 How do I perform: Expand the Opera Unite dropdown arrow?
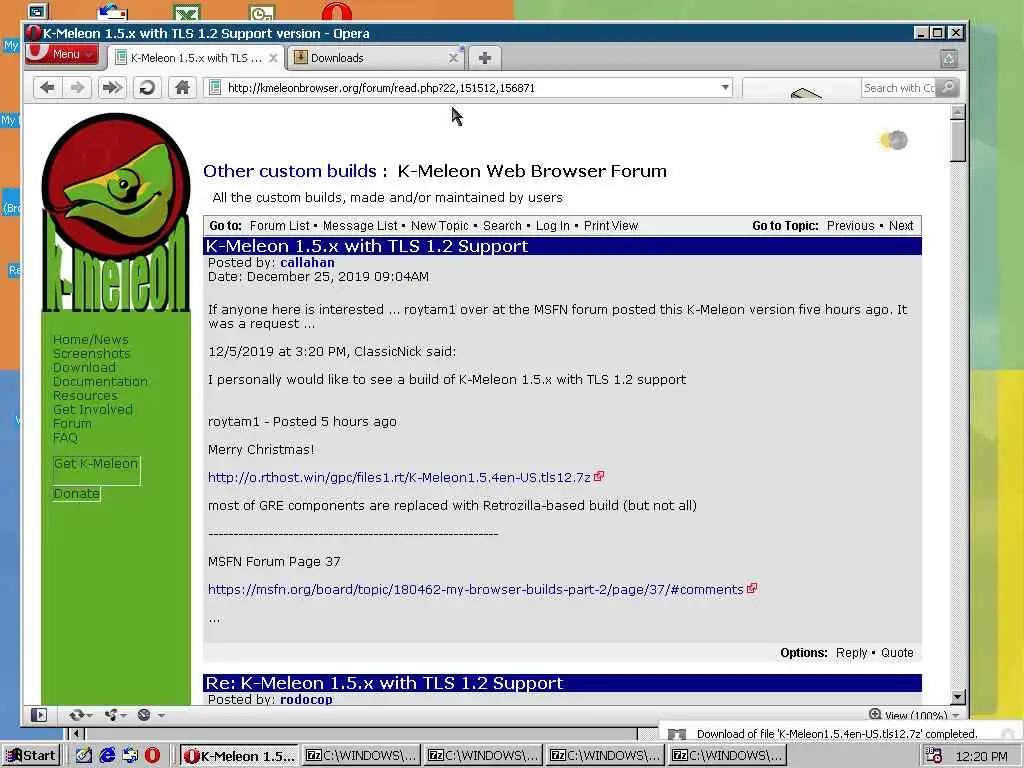point(123,716)
